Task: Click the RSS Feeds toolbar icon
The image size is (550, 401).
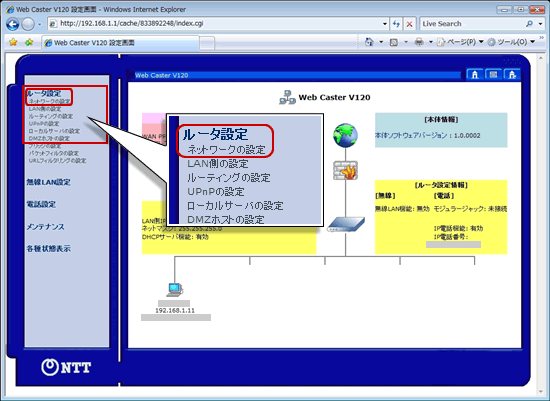Action: 394,42
